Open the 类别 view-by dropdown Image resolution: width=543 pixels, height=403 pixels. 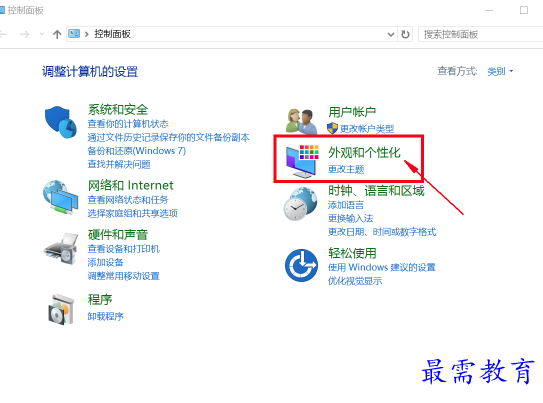(x=500, y=71)
